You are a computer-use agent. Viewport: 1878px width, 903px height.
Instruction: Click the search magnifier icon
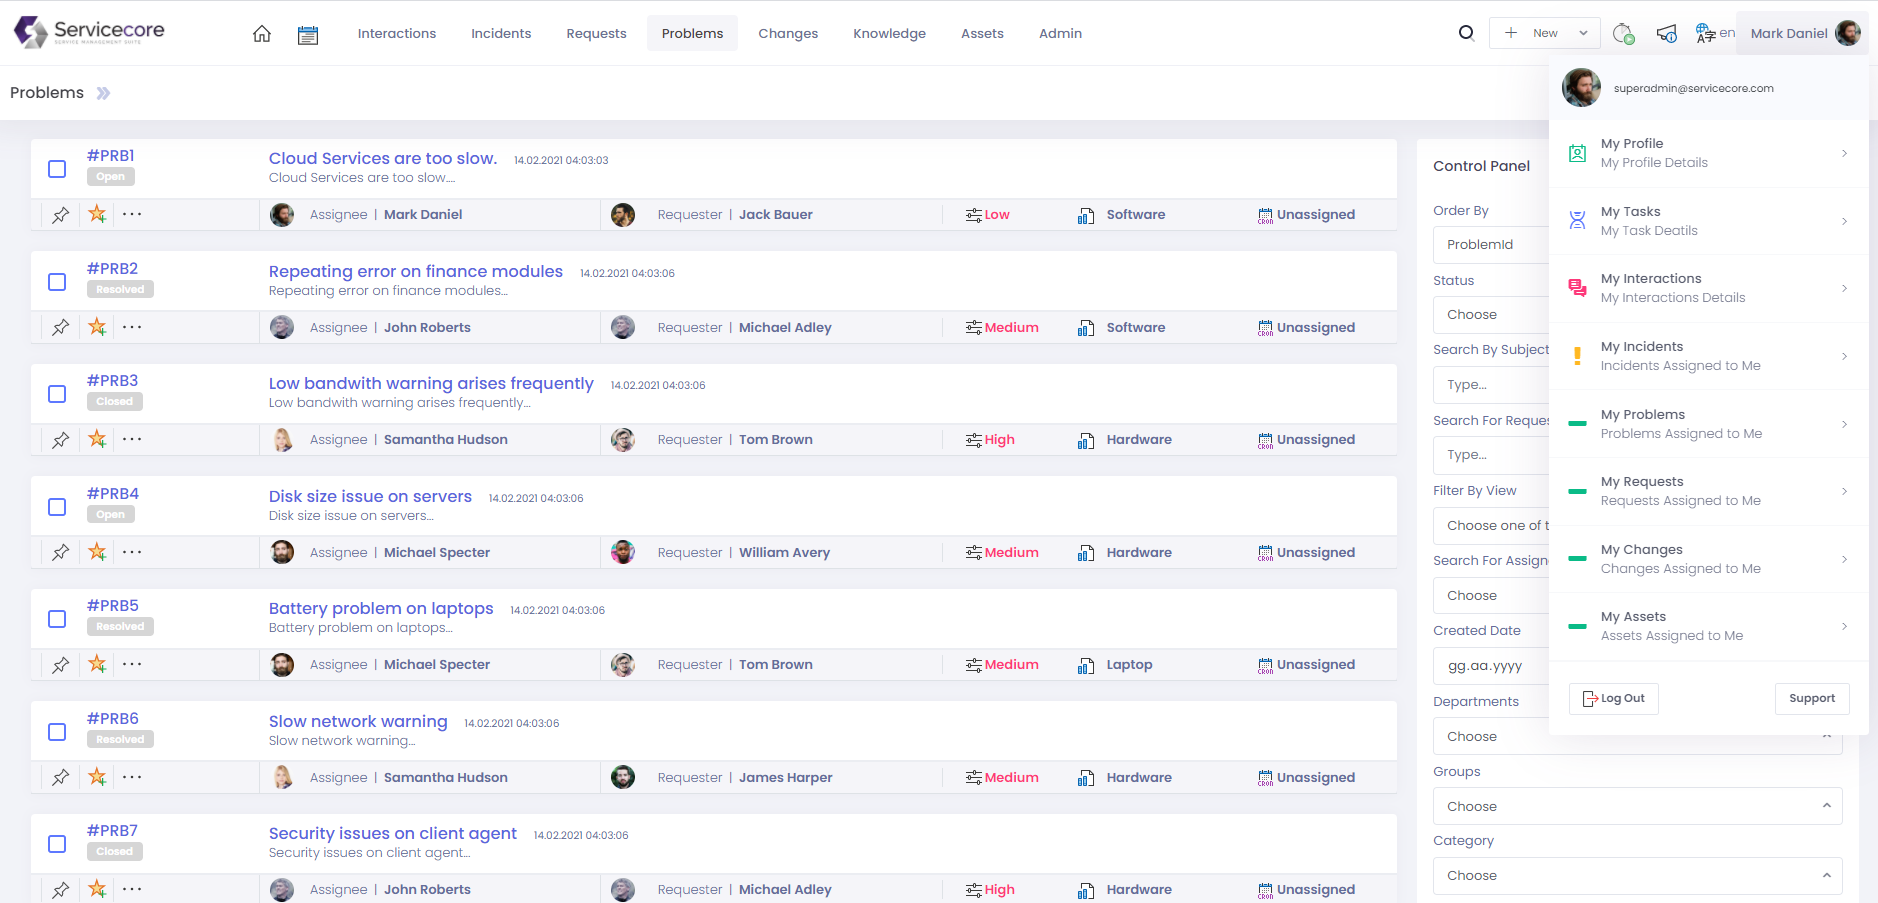coord(1466,33)
